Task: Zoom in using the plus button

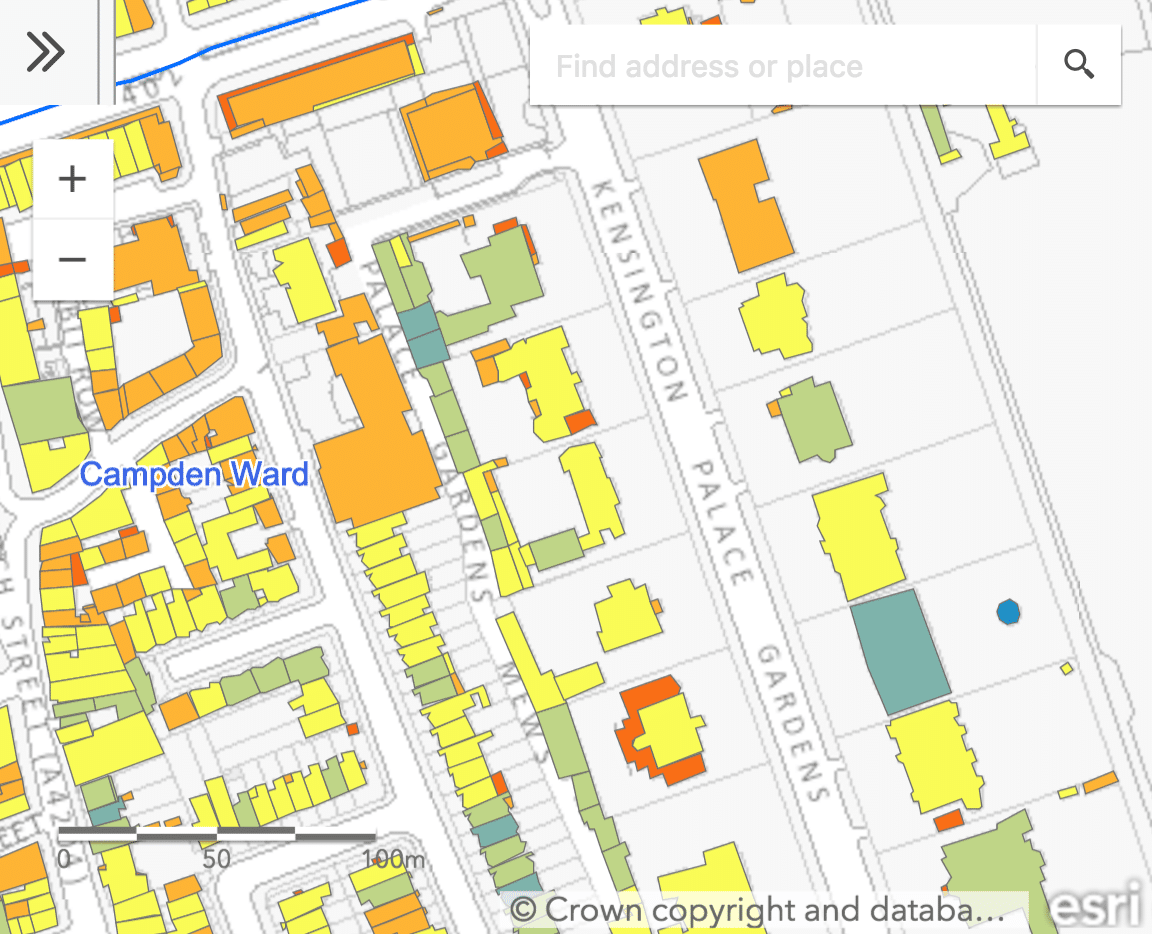Action: click(72, 180)
